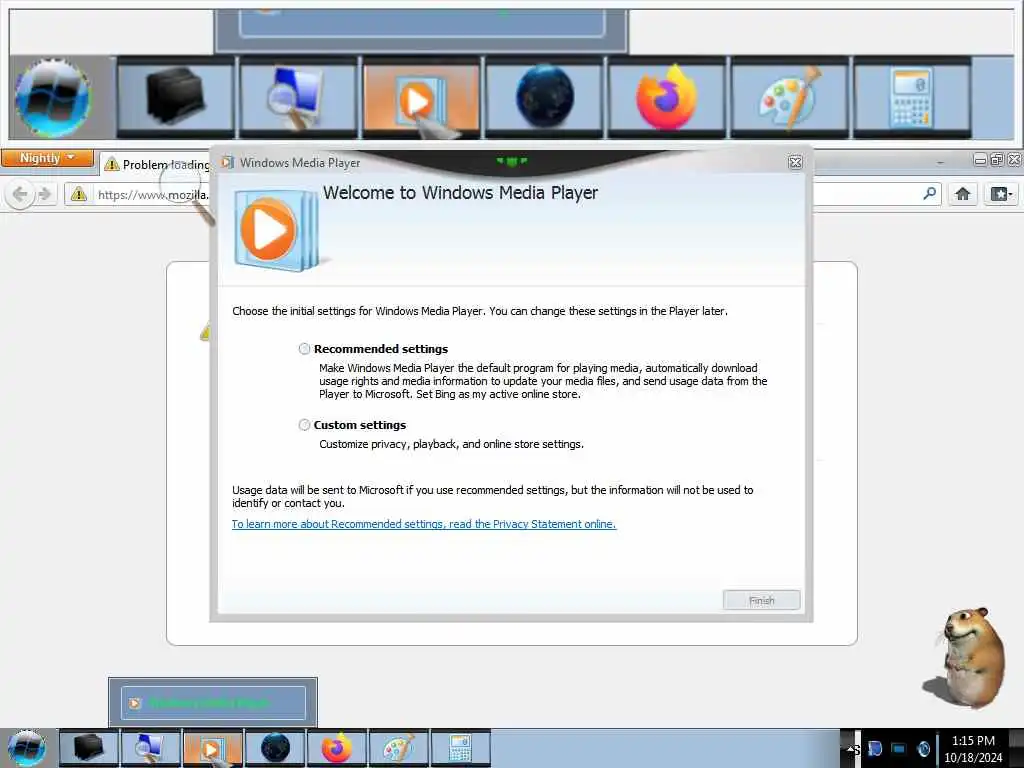Switch to Magnifier on the taskbar
The height and width of the screenshot is (768, 1024).
pos(151,748)
